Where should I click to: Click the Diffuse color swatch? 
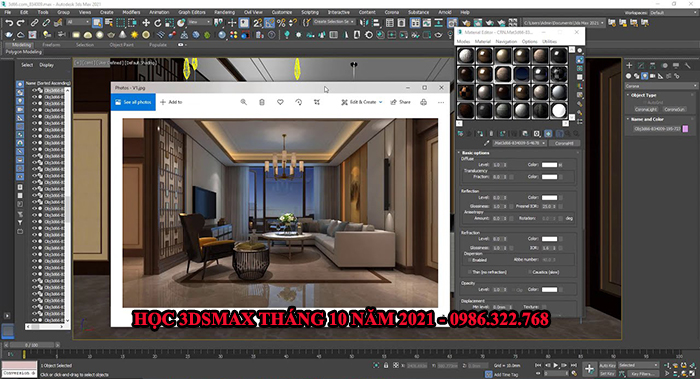549,165
